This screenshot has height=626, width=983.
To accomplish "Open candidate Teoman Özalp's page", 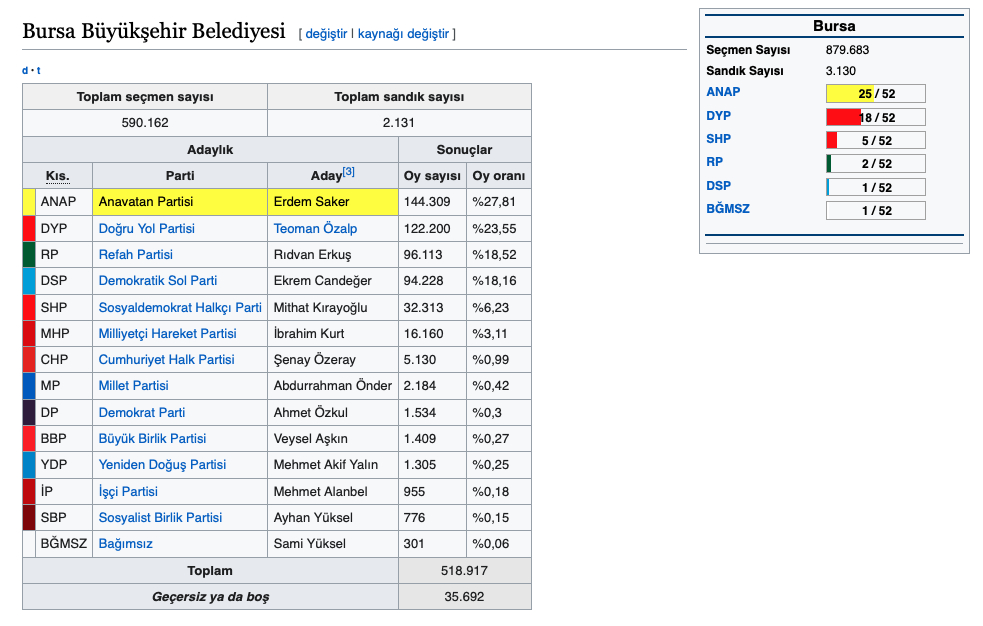I will point(315,228).
